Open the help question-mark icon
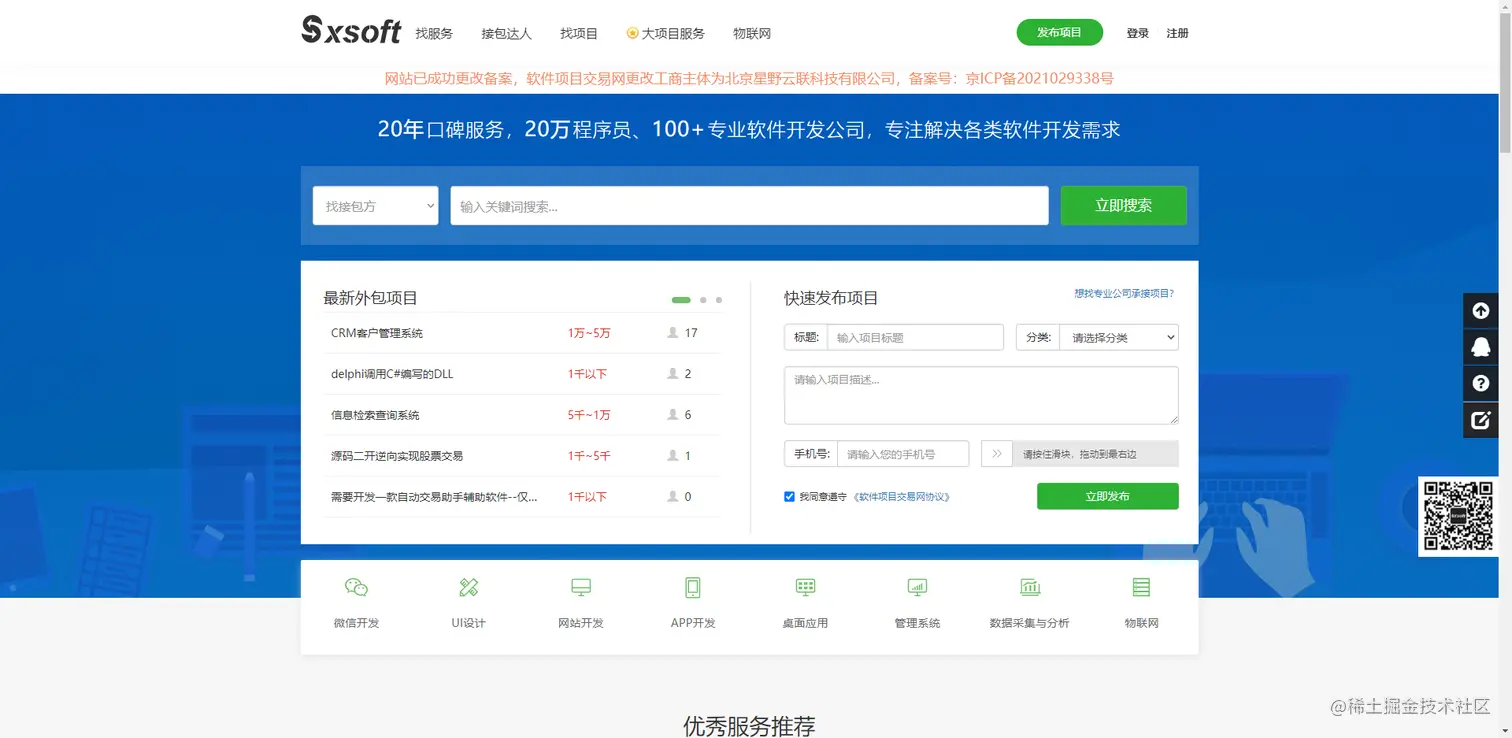The image size is (1512, 738). (1480, 383)
